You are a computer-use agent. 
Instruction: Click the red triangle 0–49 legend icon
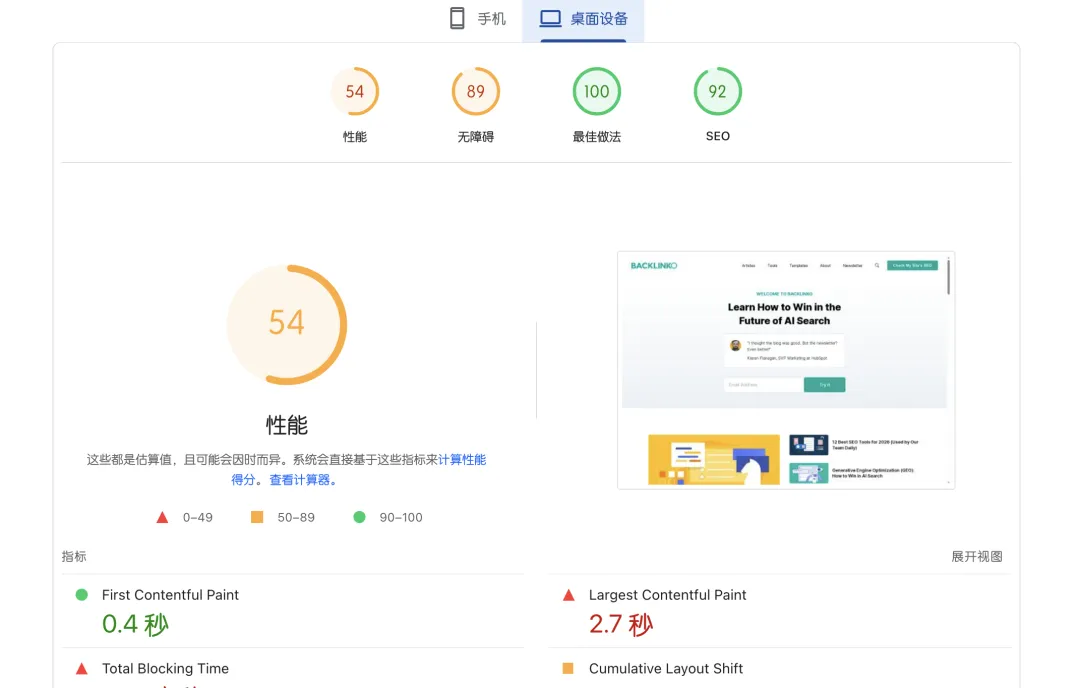click(162, 517)
